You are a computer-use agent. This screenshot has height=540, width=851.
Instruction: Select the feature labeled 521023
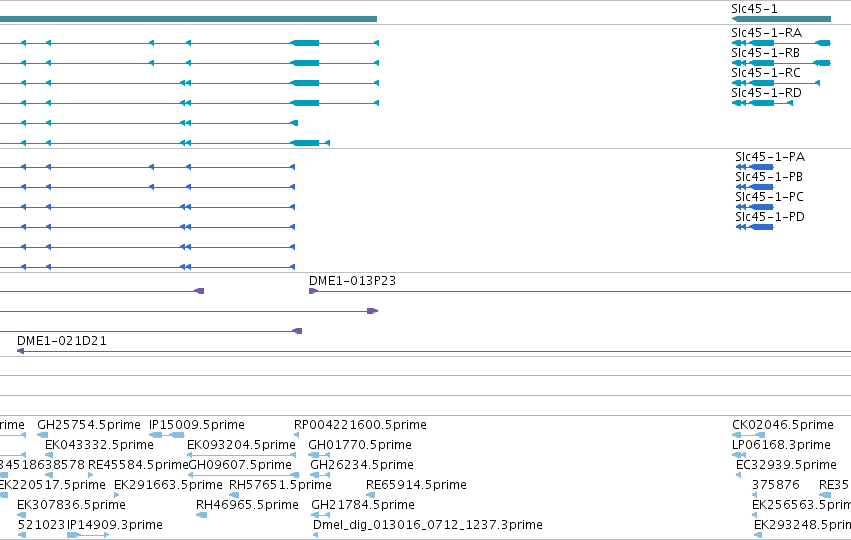[41, 525]
